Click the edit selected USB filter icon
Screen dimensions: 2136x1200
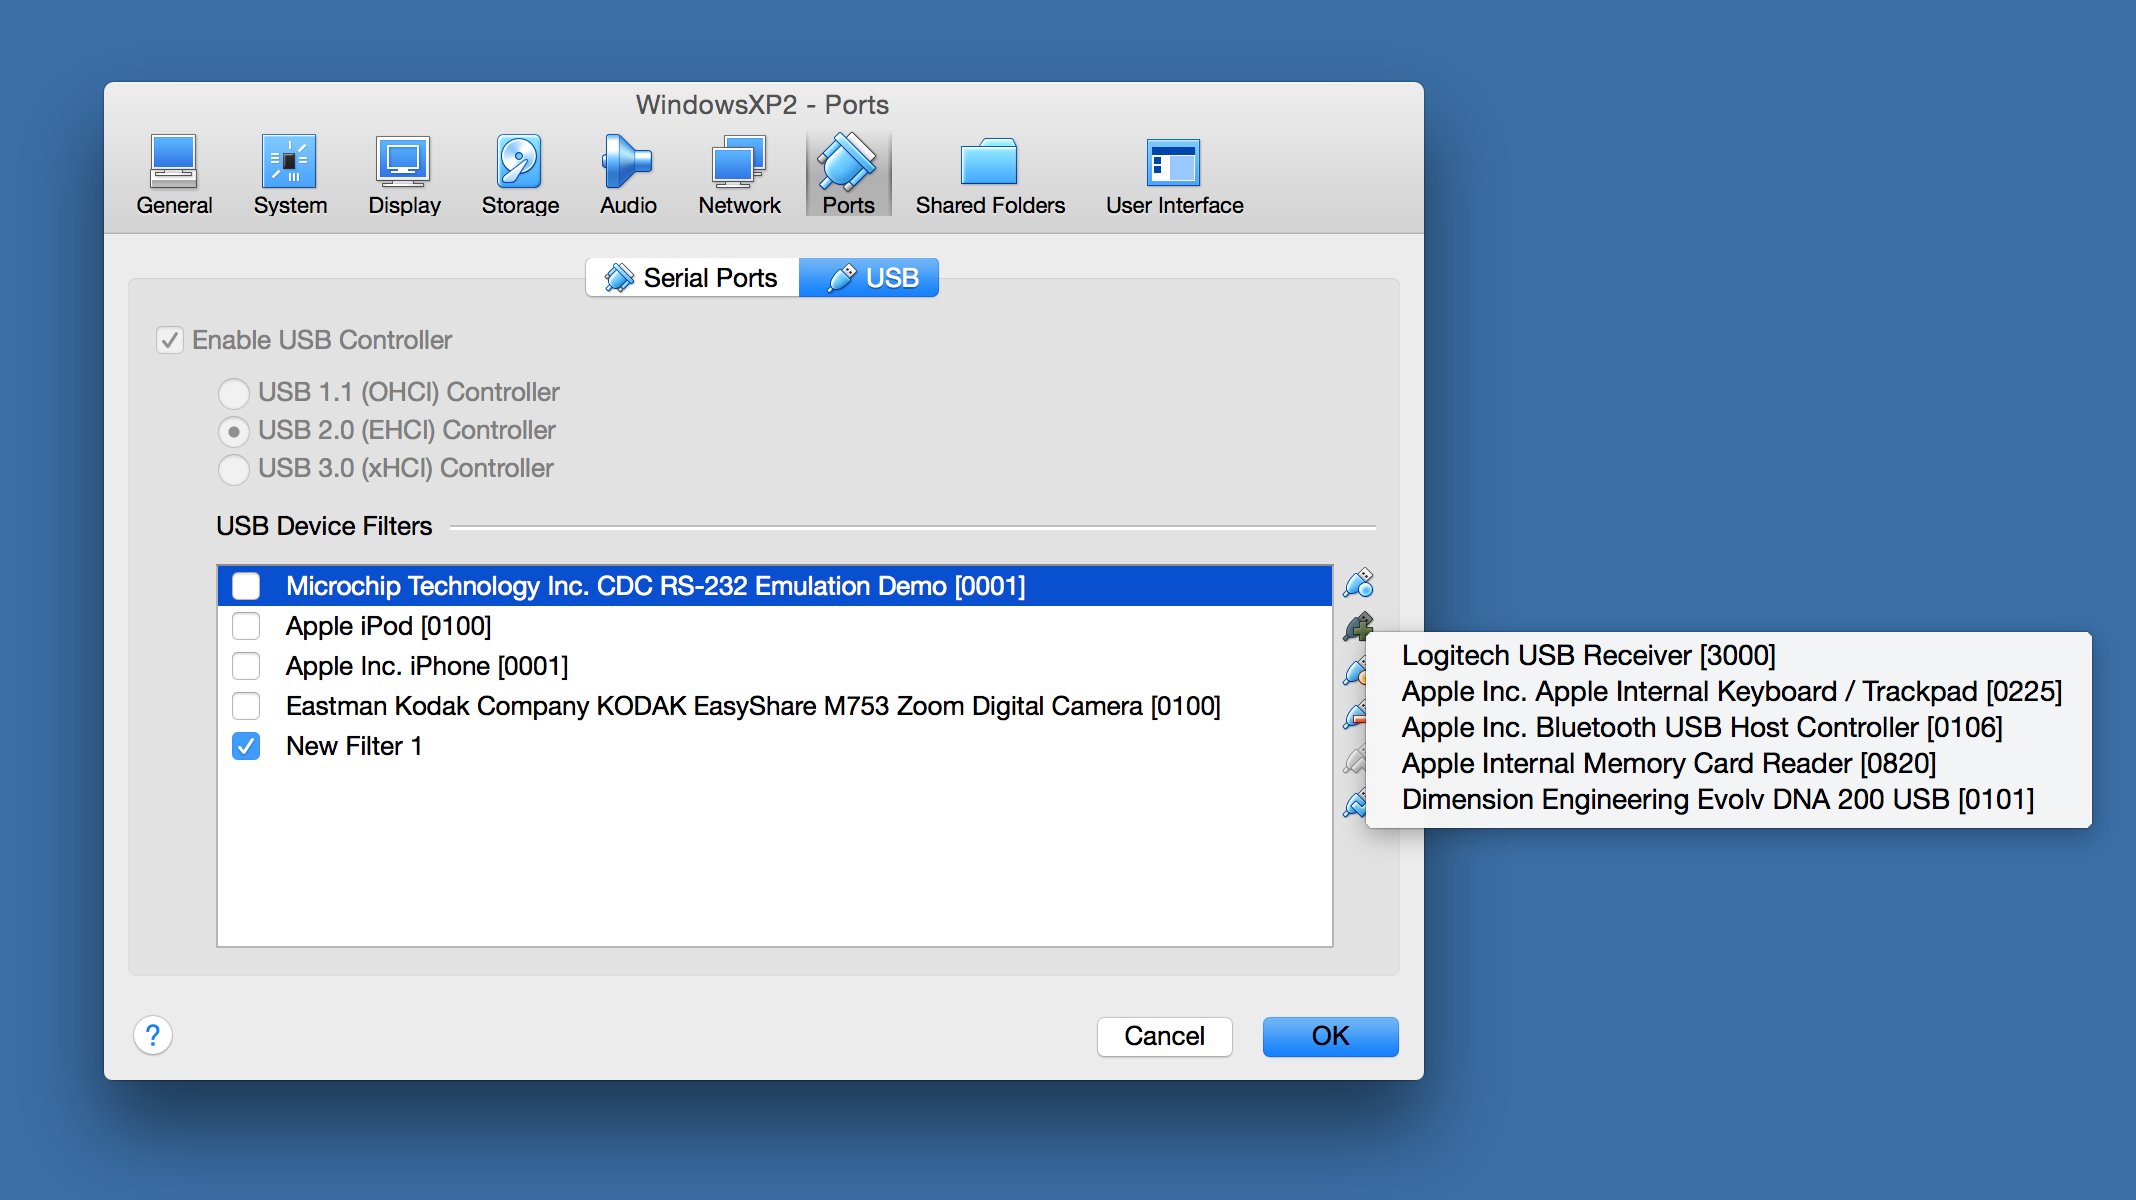[1354, 672]
